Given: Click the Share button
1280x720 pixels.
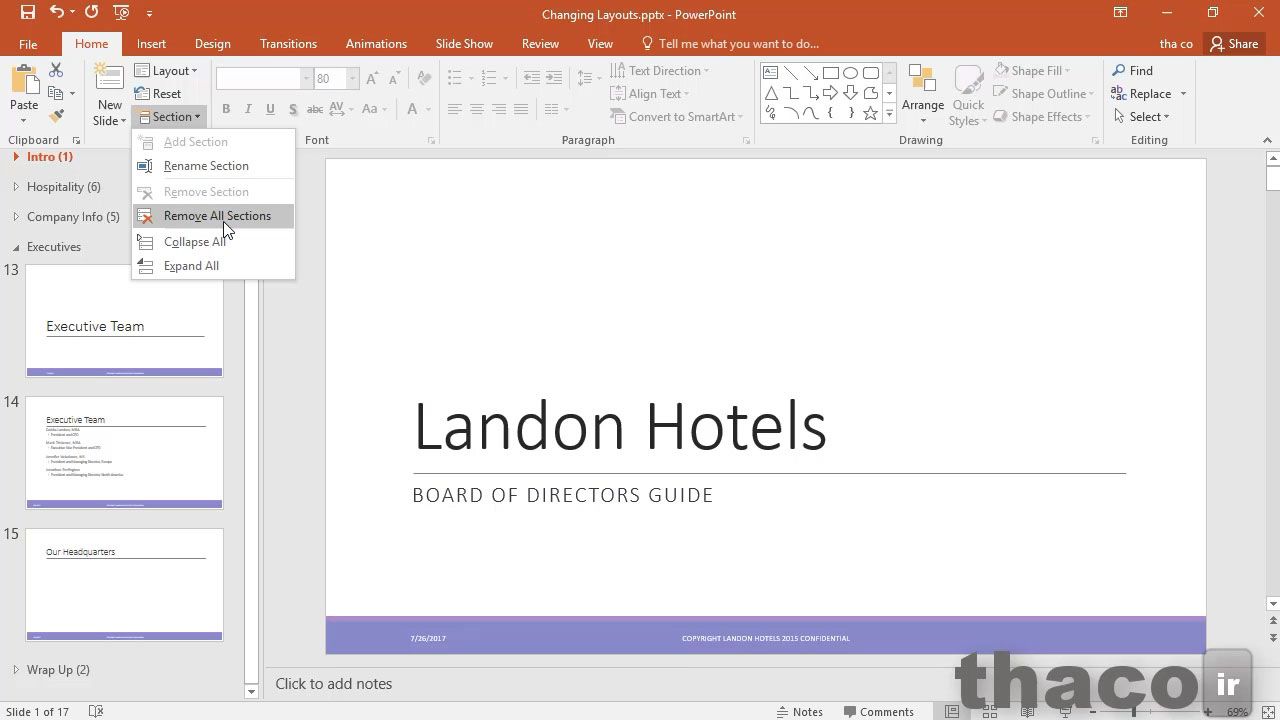Looking at the screenshot, I should 1234,44.
